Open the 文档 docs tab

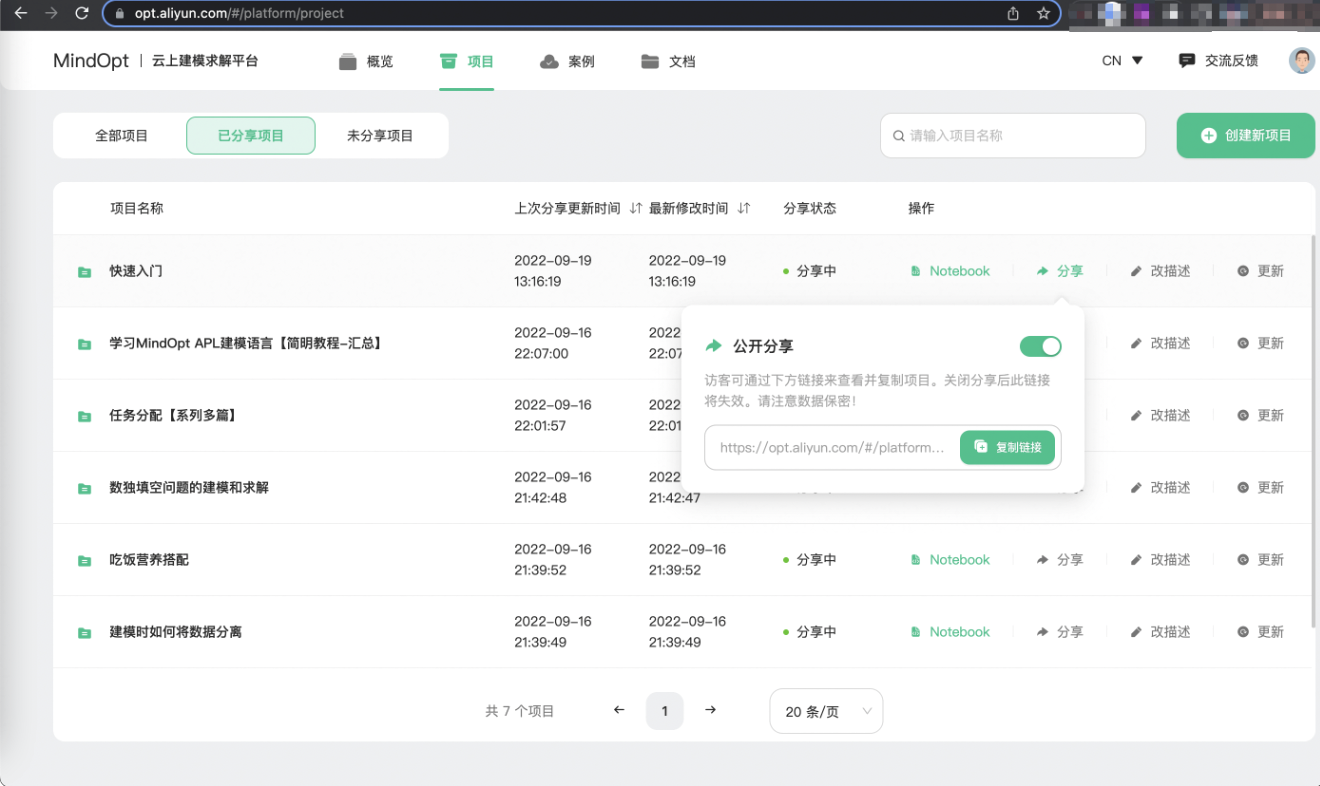pos(668,61)
